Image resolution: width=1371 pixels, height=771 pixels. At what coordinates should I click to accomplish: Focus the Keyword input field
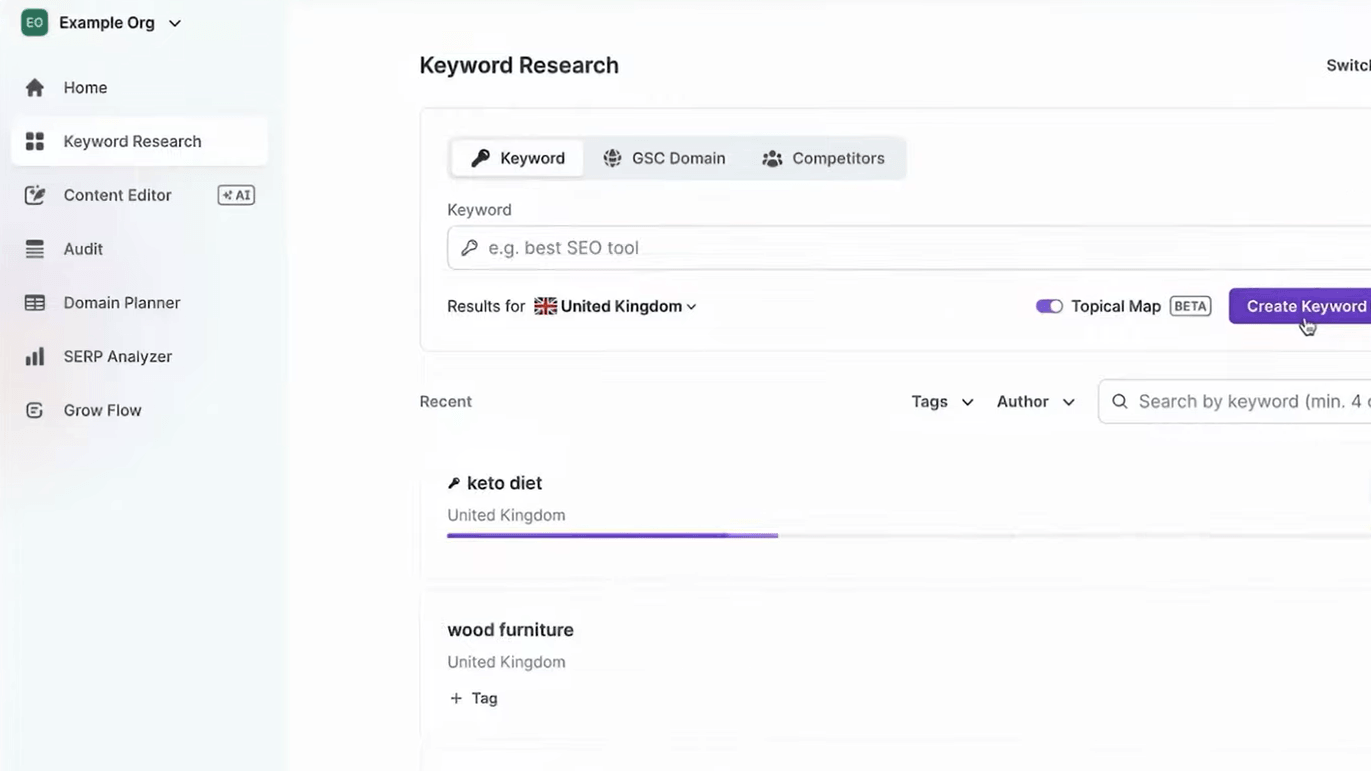point(909,248)
